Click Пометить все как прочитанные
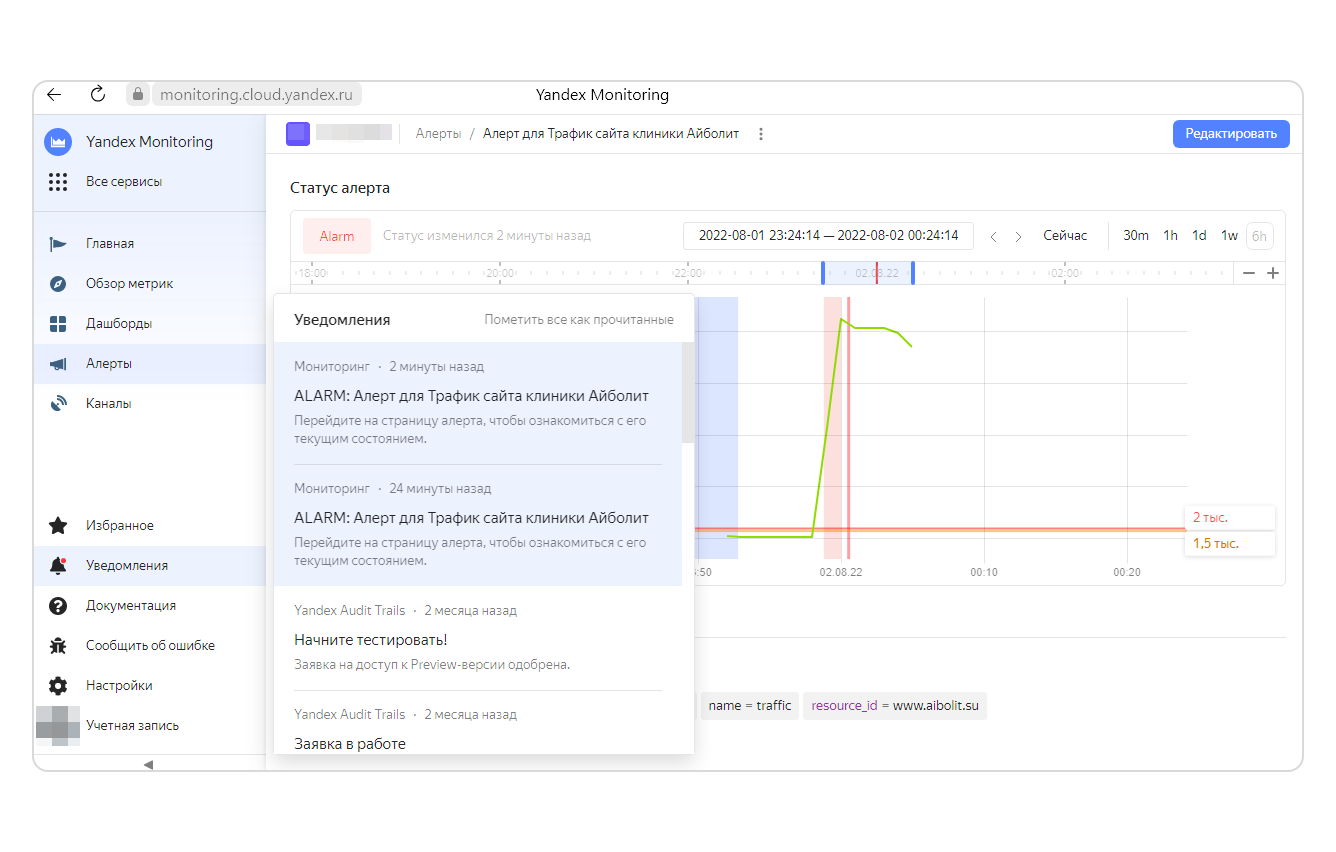 (x=579, y=320)
